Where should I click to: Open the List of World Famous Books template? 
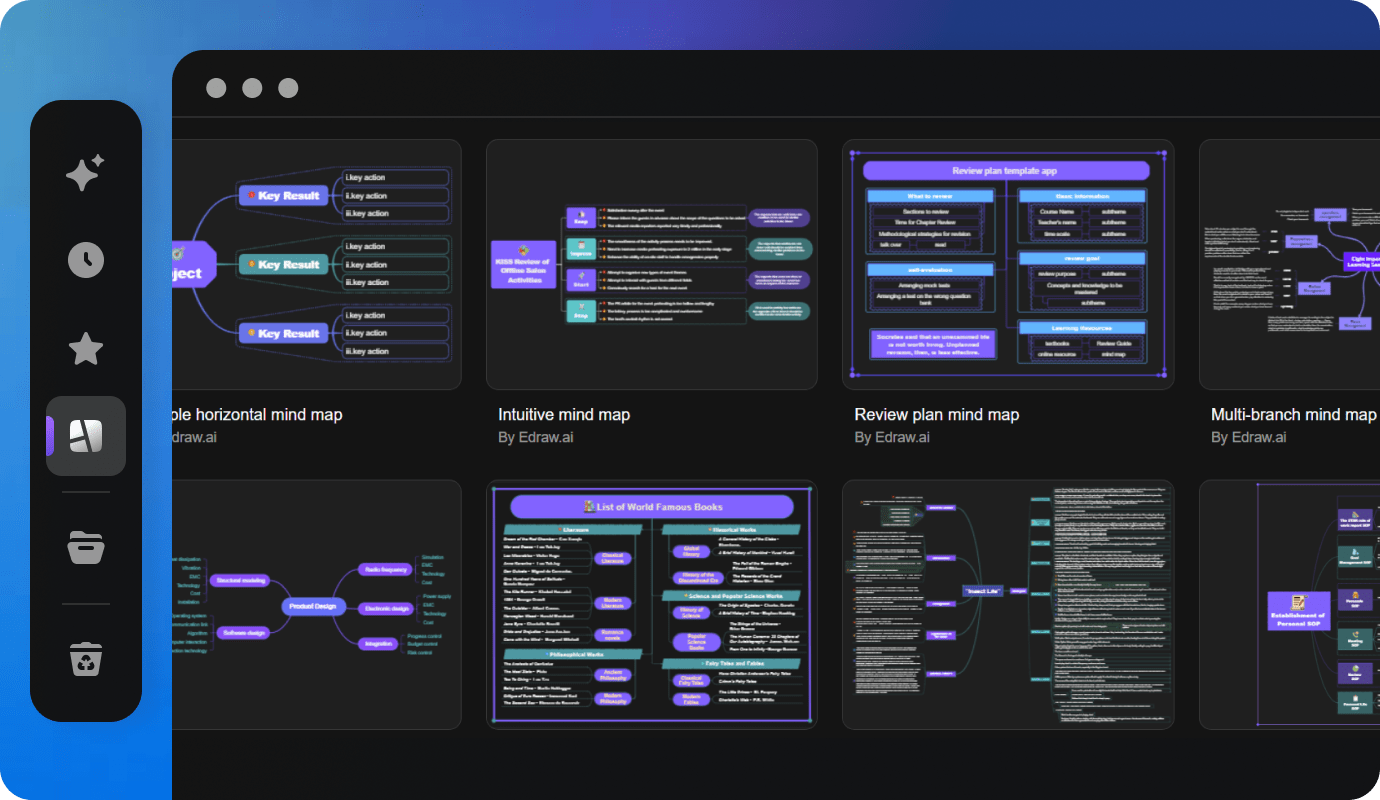(x=652, y=605)
